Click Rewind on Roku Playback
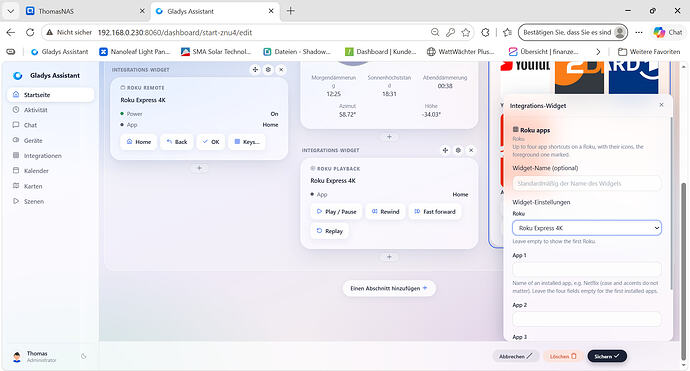 pos(385,212)
